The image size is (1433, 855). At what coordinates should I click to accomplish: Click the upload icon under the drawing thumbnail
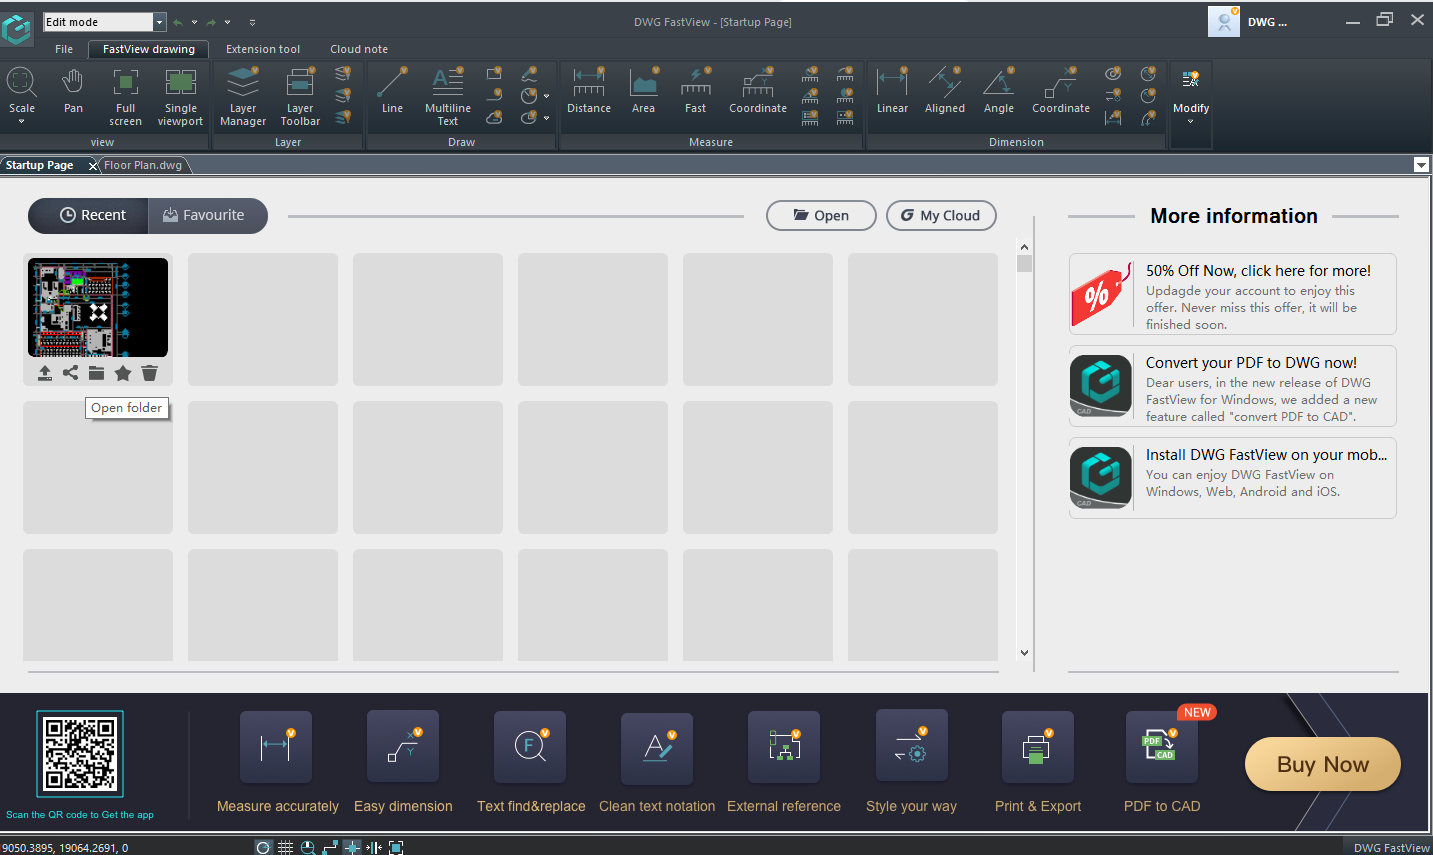(x=44, y=373)
